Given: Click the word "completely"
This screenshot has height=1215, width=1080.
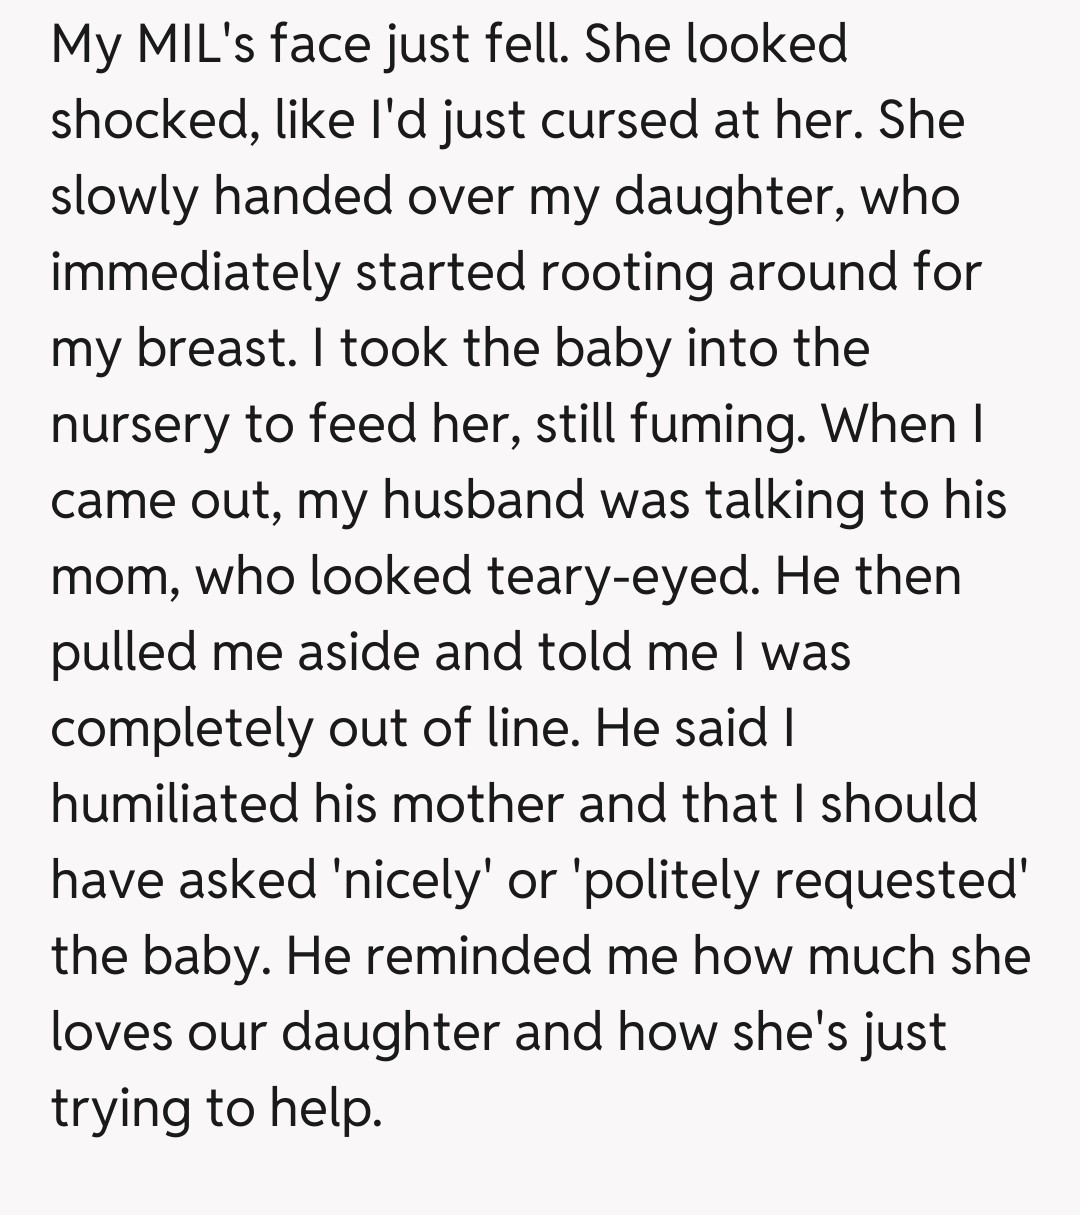Looking at the screenshot, I should pos(182,728).
